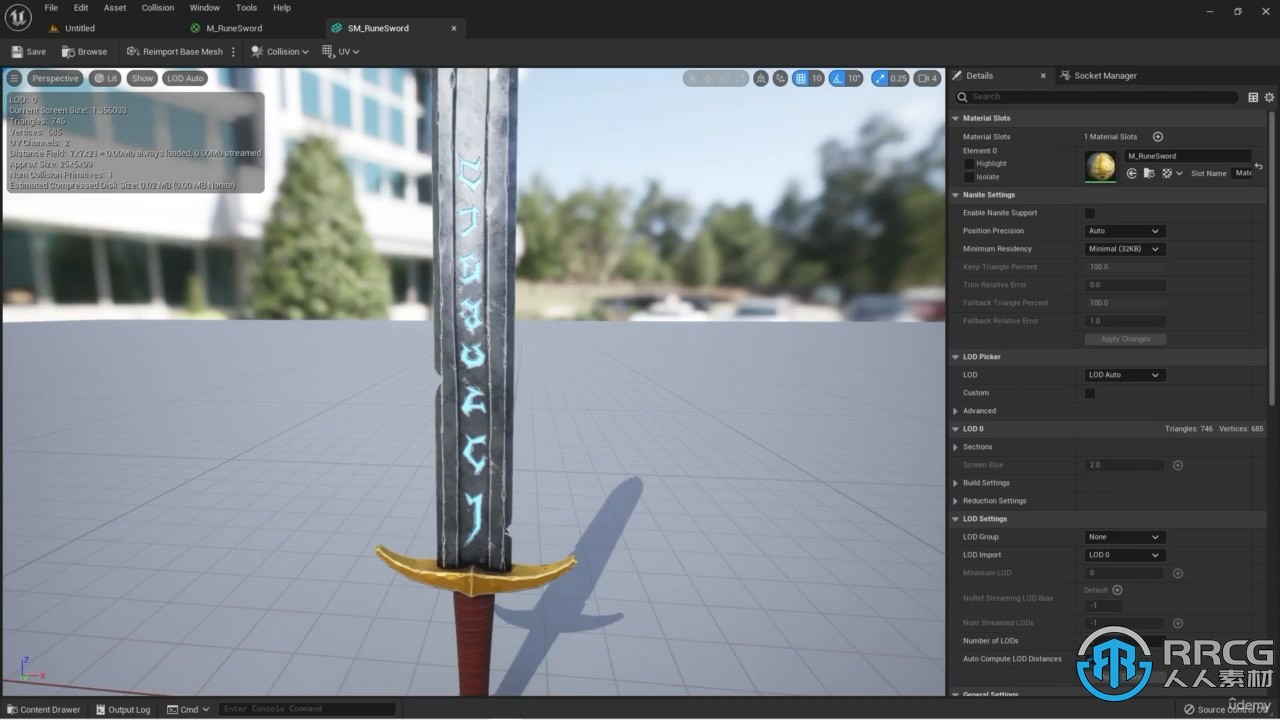Close the Details panel tab
This screenshot has height=720, width=1280.
[x=1043, y=76]
